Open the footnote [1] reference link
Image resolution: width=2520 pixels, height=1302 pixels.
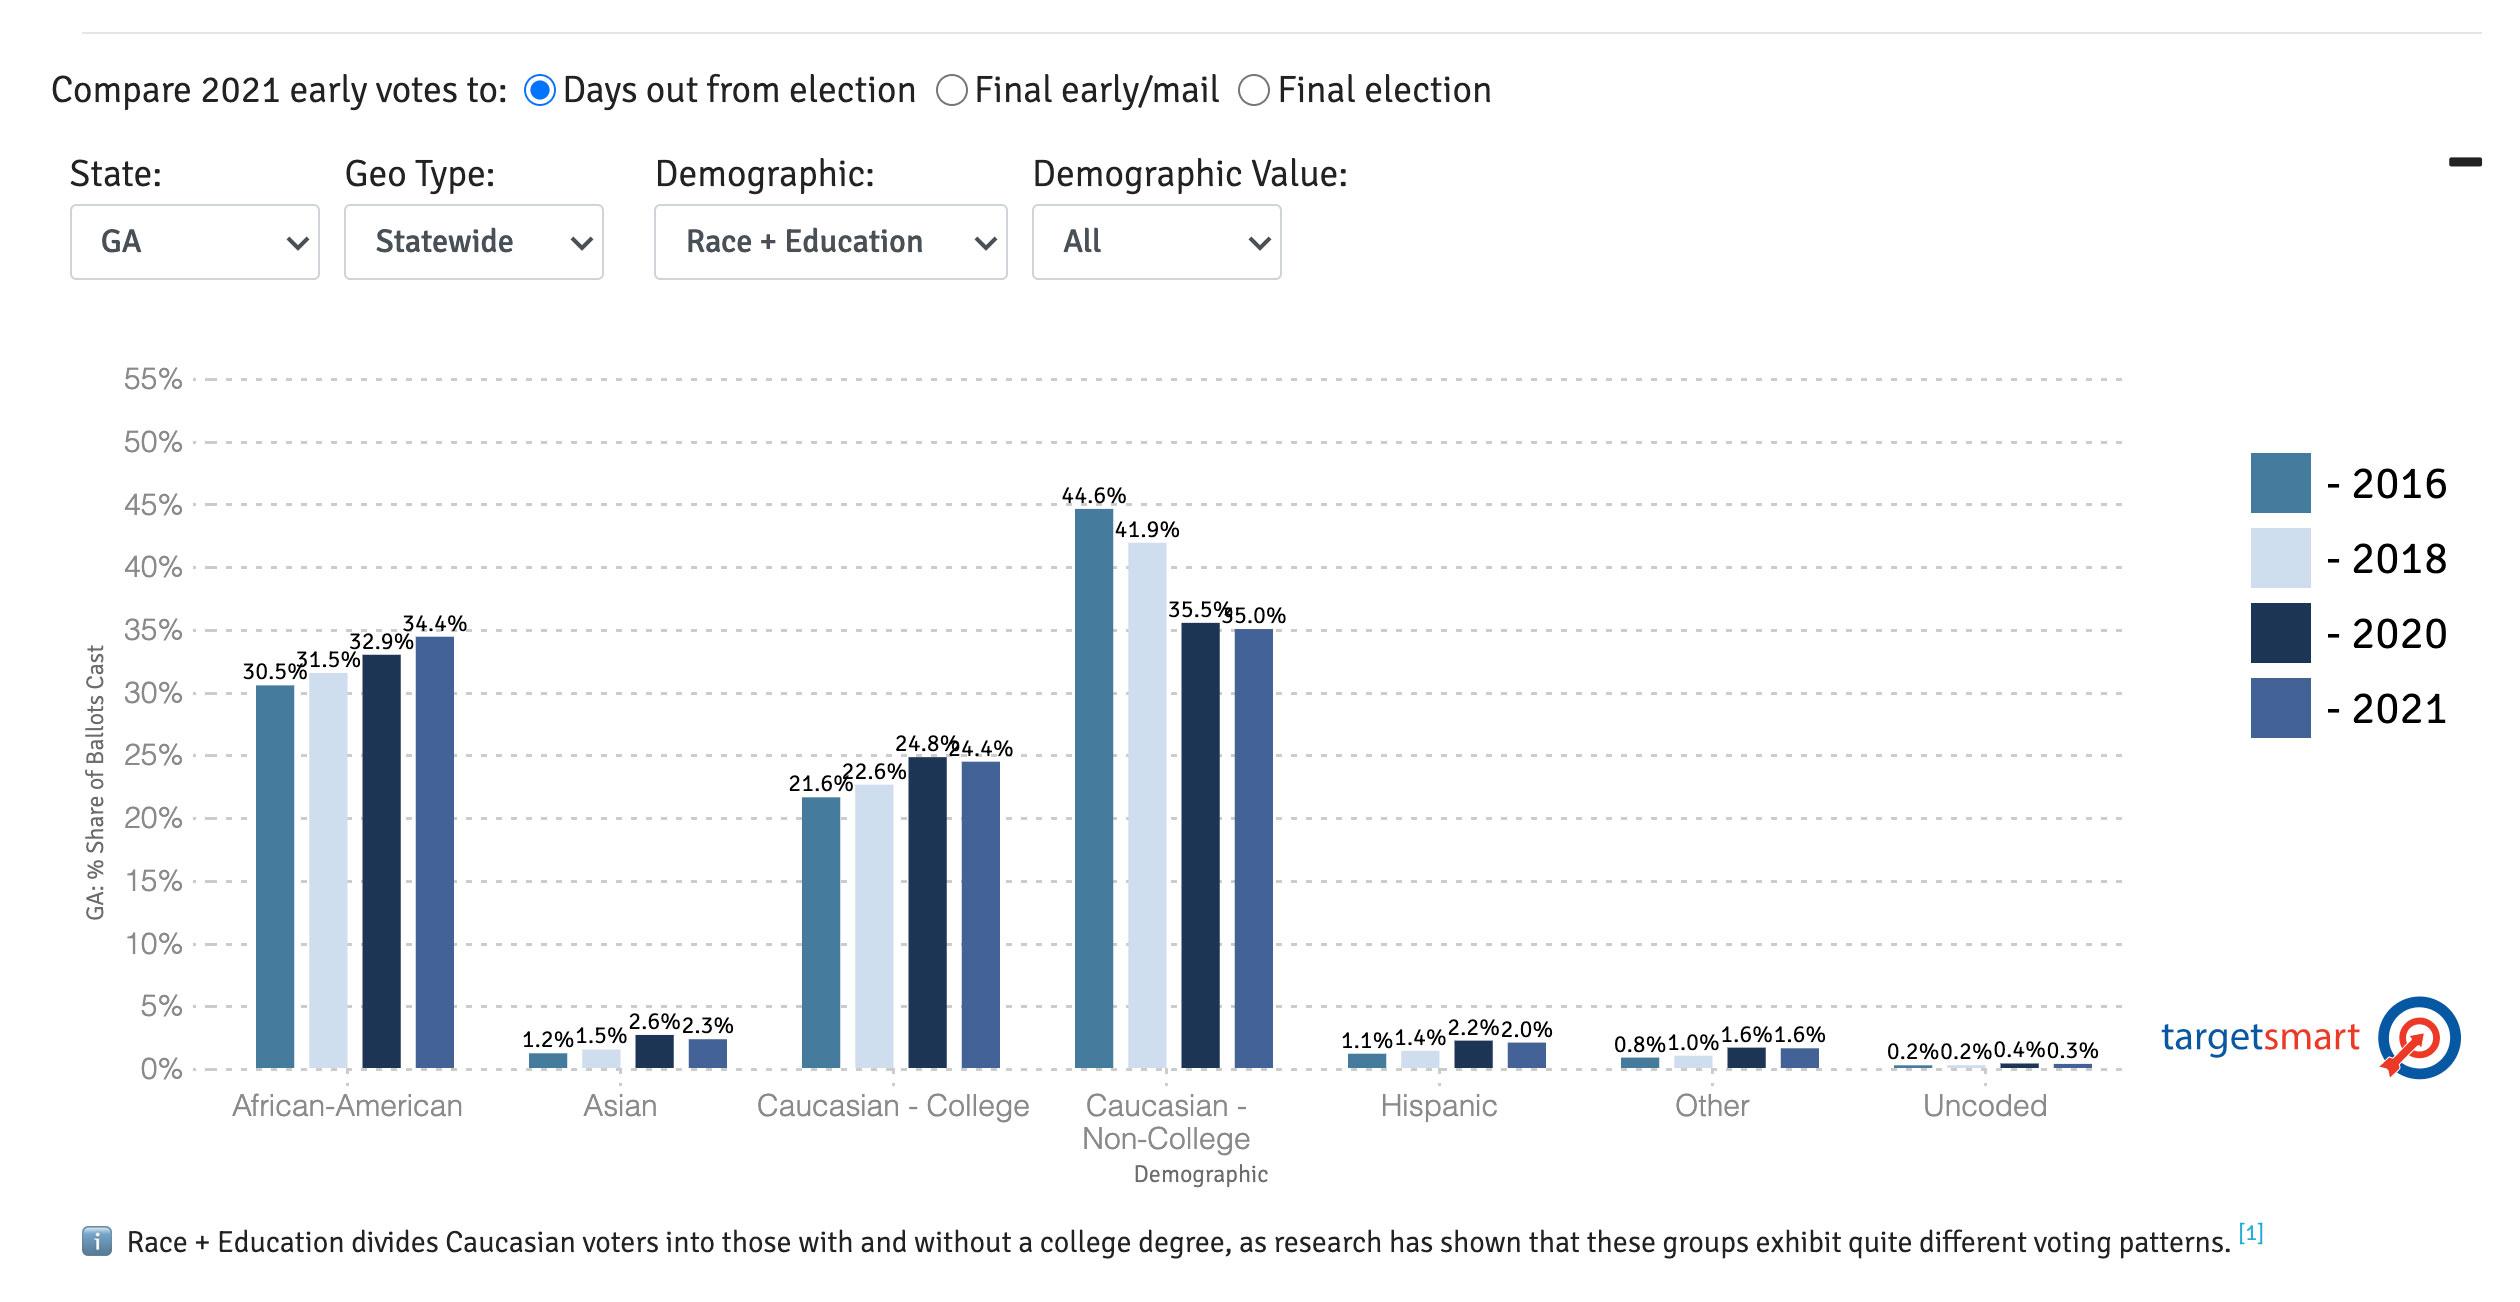(x=2250, y=1232)
